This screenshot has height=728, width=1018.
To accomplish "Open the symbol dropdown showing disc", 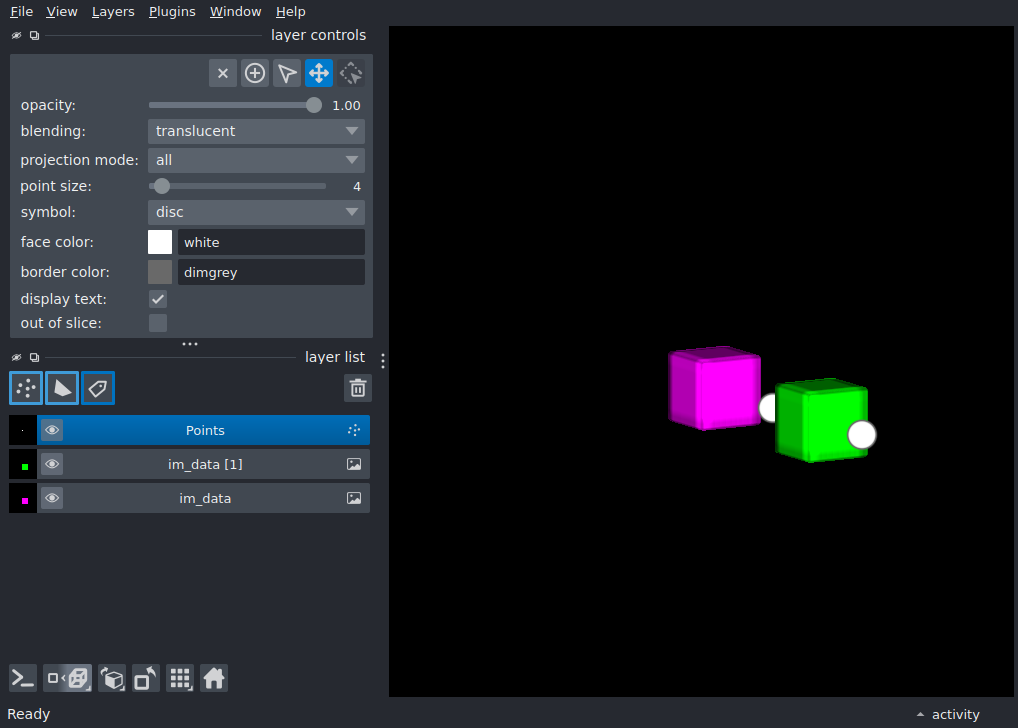I will [256, 212].
